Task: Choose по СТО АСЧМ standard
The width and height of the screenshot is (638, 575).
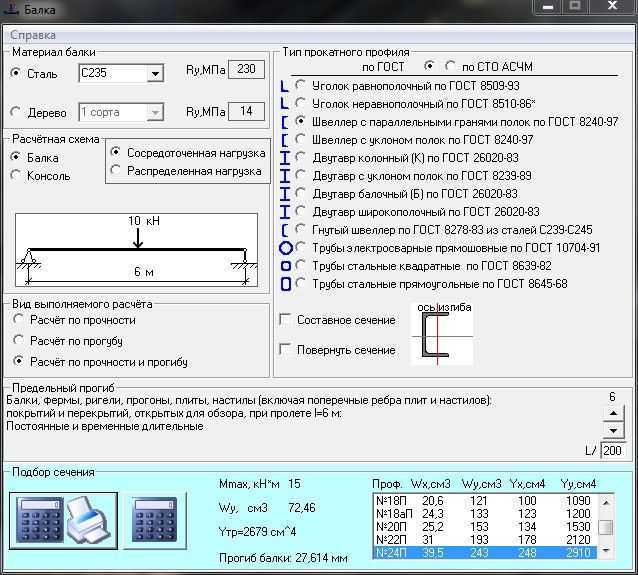Action: tap(450, 66)
